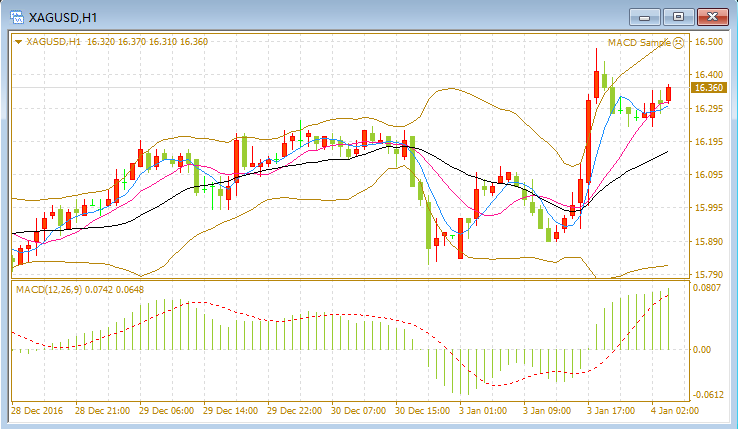This screenshot has height=429, width=738.
Task: Expand the XAGUSD,H1 chart header triangle
Action: pos(18,42)
